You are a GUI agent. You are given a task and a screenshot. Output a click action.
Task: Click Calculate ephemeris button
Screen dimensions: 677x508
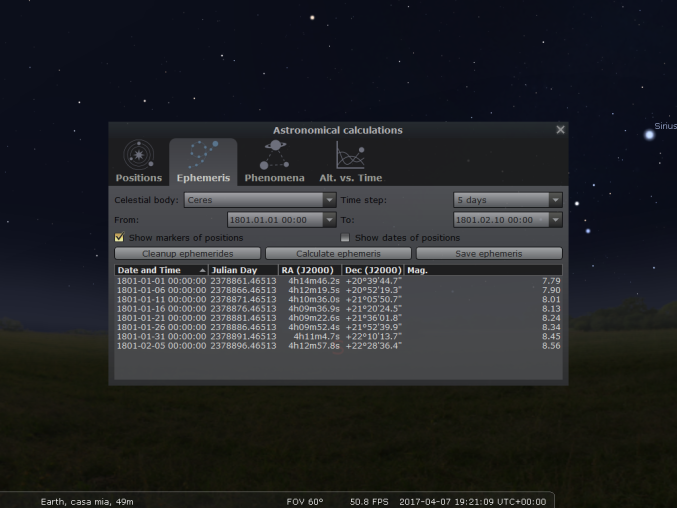click(338, 253)
